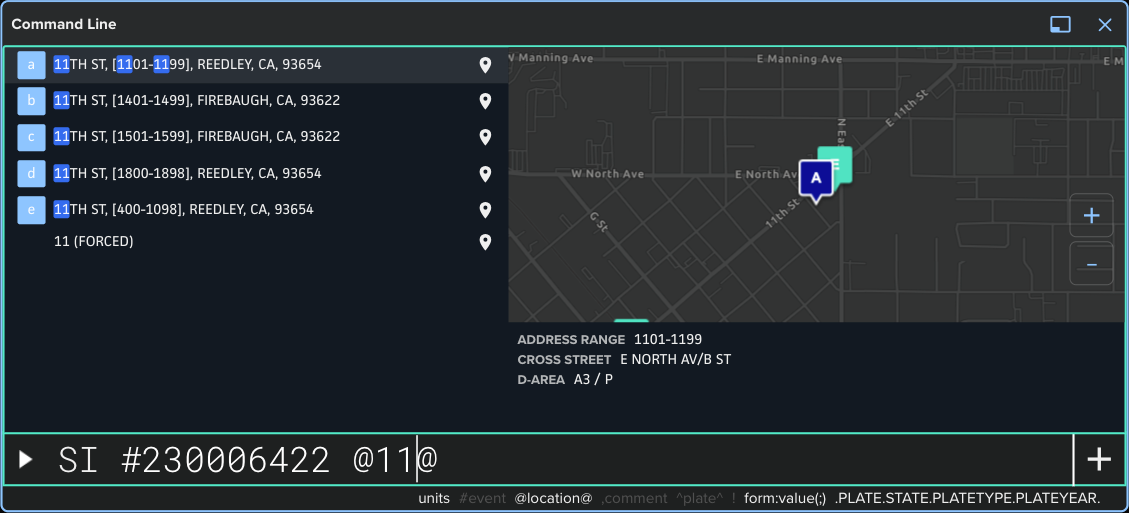This screenshot has width=1129, height=513.
Task: Expand the command line arrow at left
Action: 26,460
